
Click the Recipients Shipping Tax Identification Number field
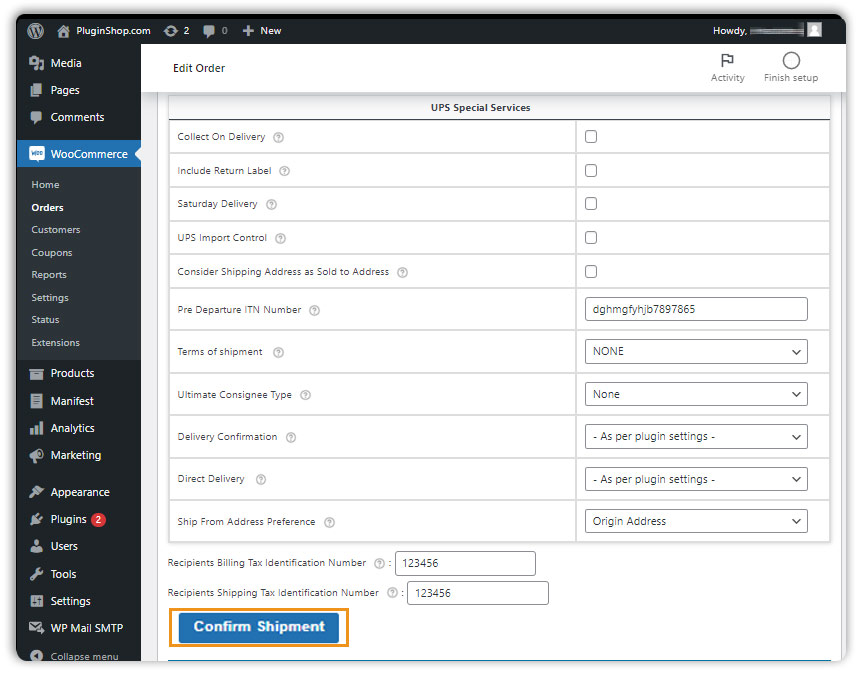[x=478, y=593]
